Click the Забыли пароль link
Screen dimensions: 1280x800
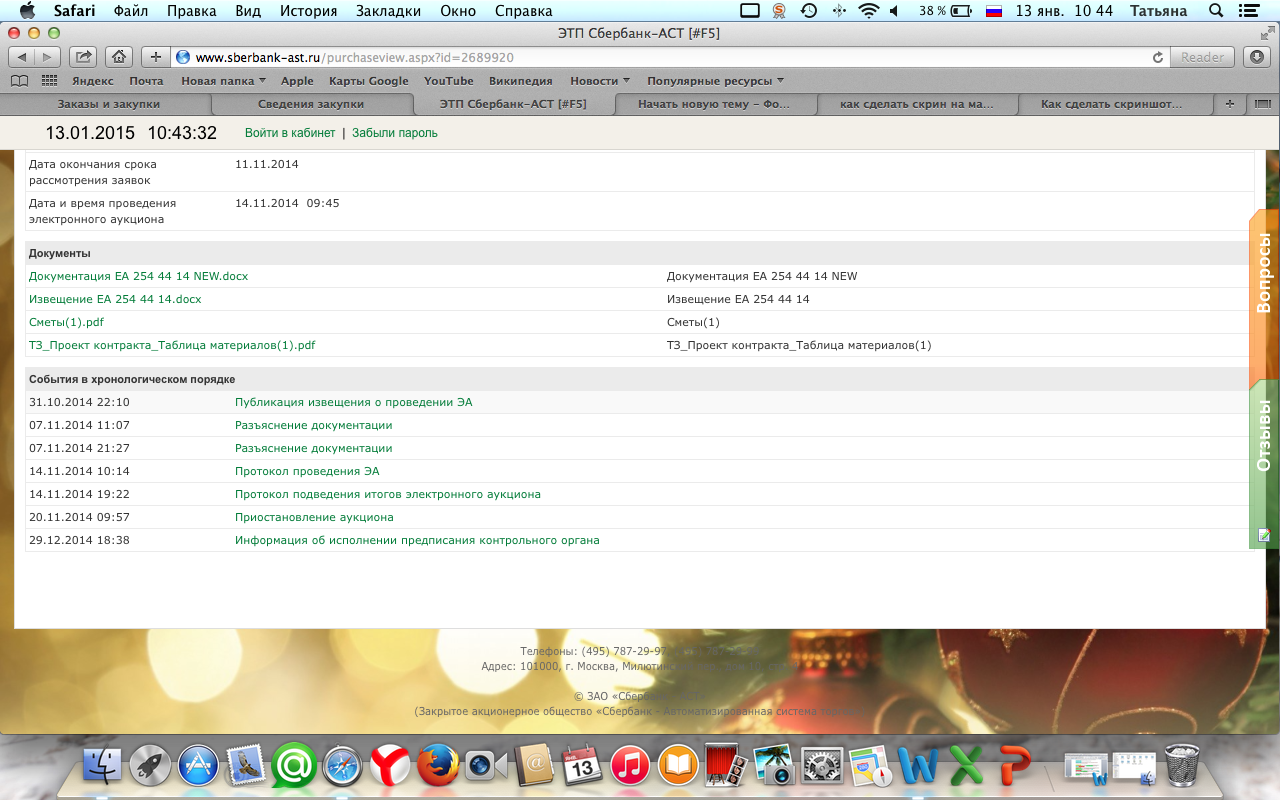pos(395,133)
